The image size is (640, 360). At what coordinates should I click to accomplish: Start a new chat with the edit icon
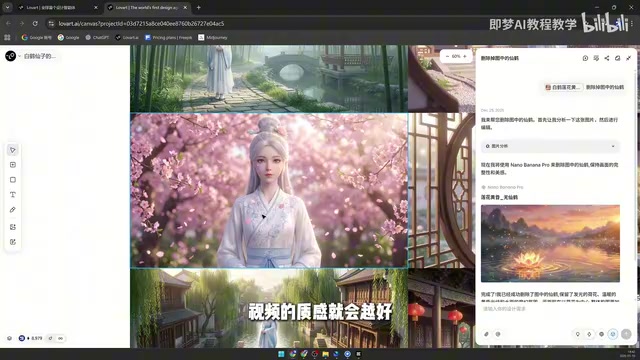[618, 58]
